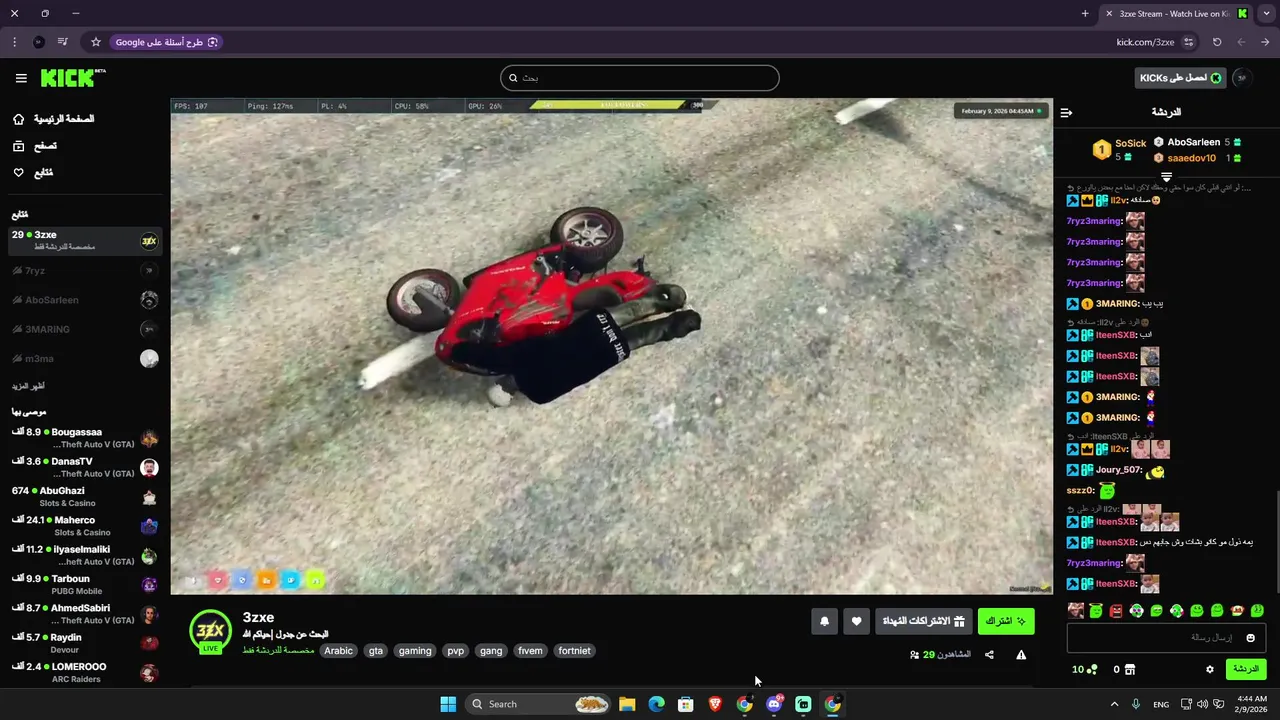Report the stream using warning icon

[x=1021, y=655]
